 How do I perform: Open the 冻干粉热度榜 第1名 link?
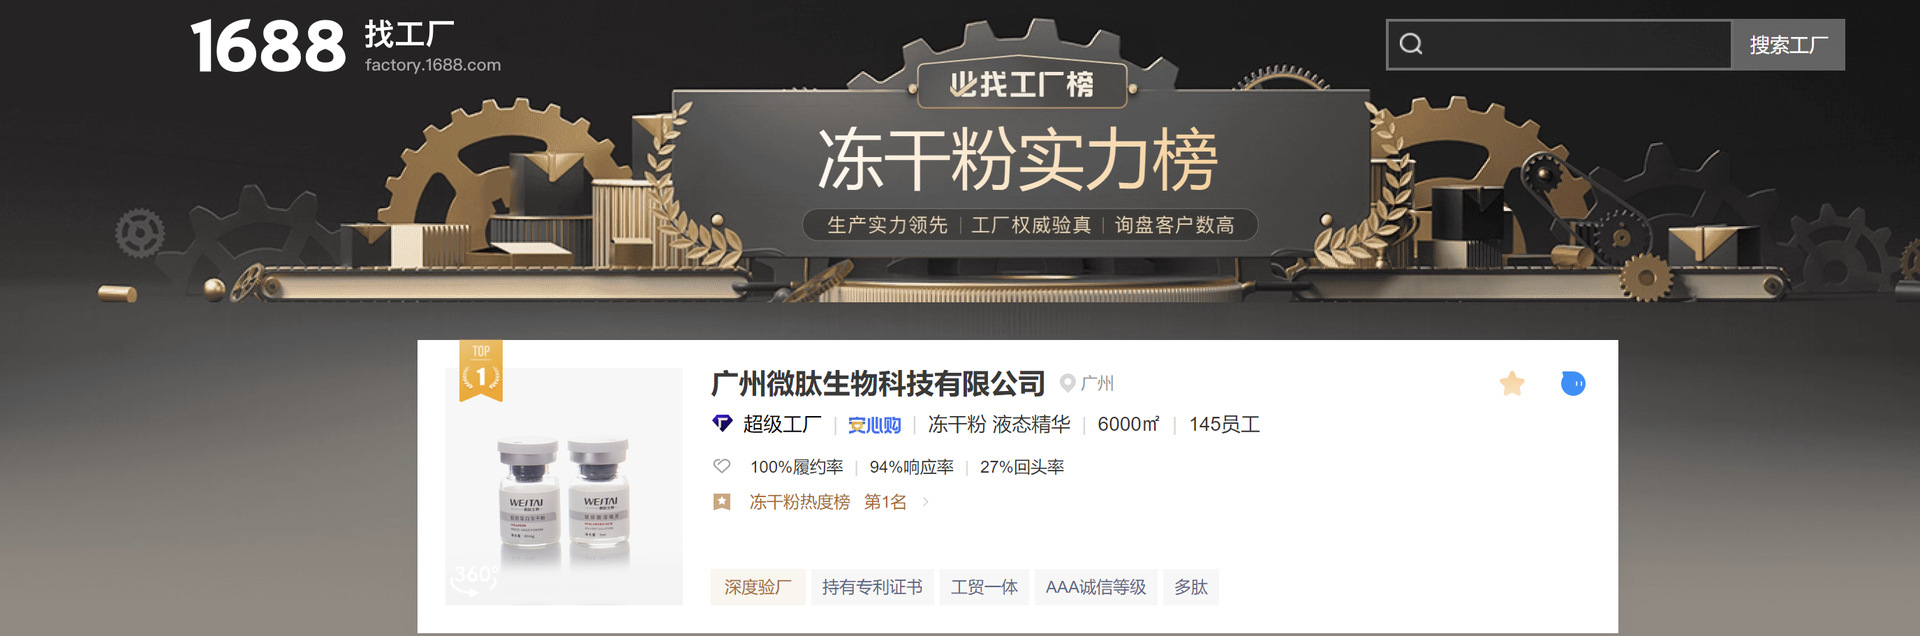[828, 502]
